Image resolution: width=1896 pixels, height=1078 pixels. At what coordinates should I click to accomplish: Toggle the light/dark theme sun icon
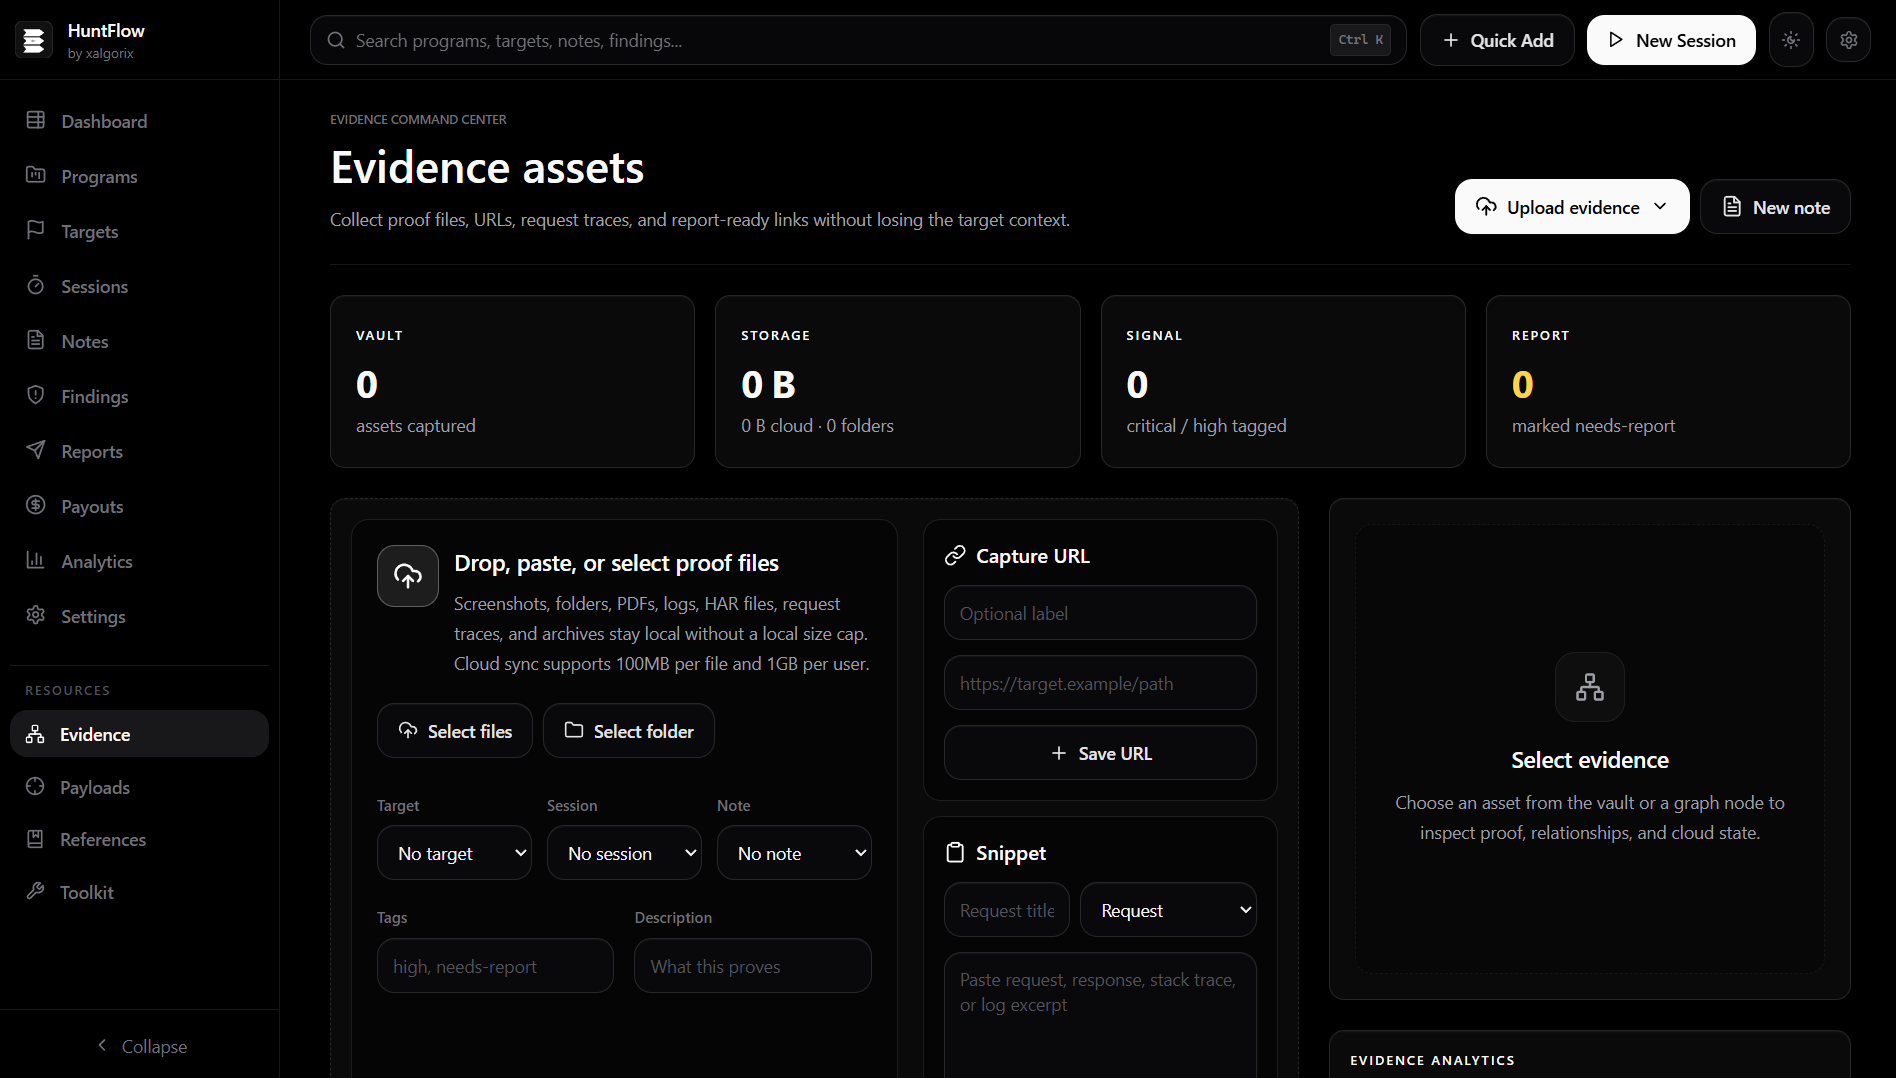pyautogui.click(x=1791, y=40)
